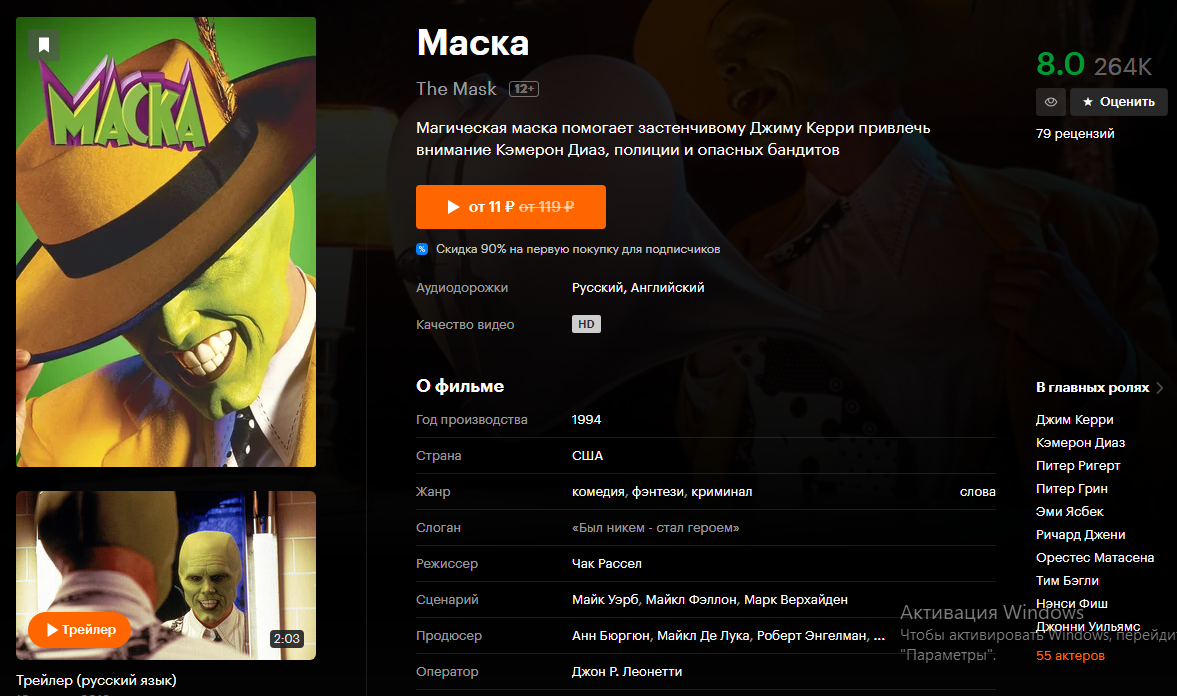Open director Чак Рассел page
This screenshot has width=1177, height=696.
click(x=607, y=564)
